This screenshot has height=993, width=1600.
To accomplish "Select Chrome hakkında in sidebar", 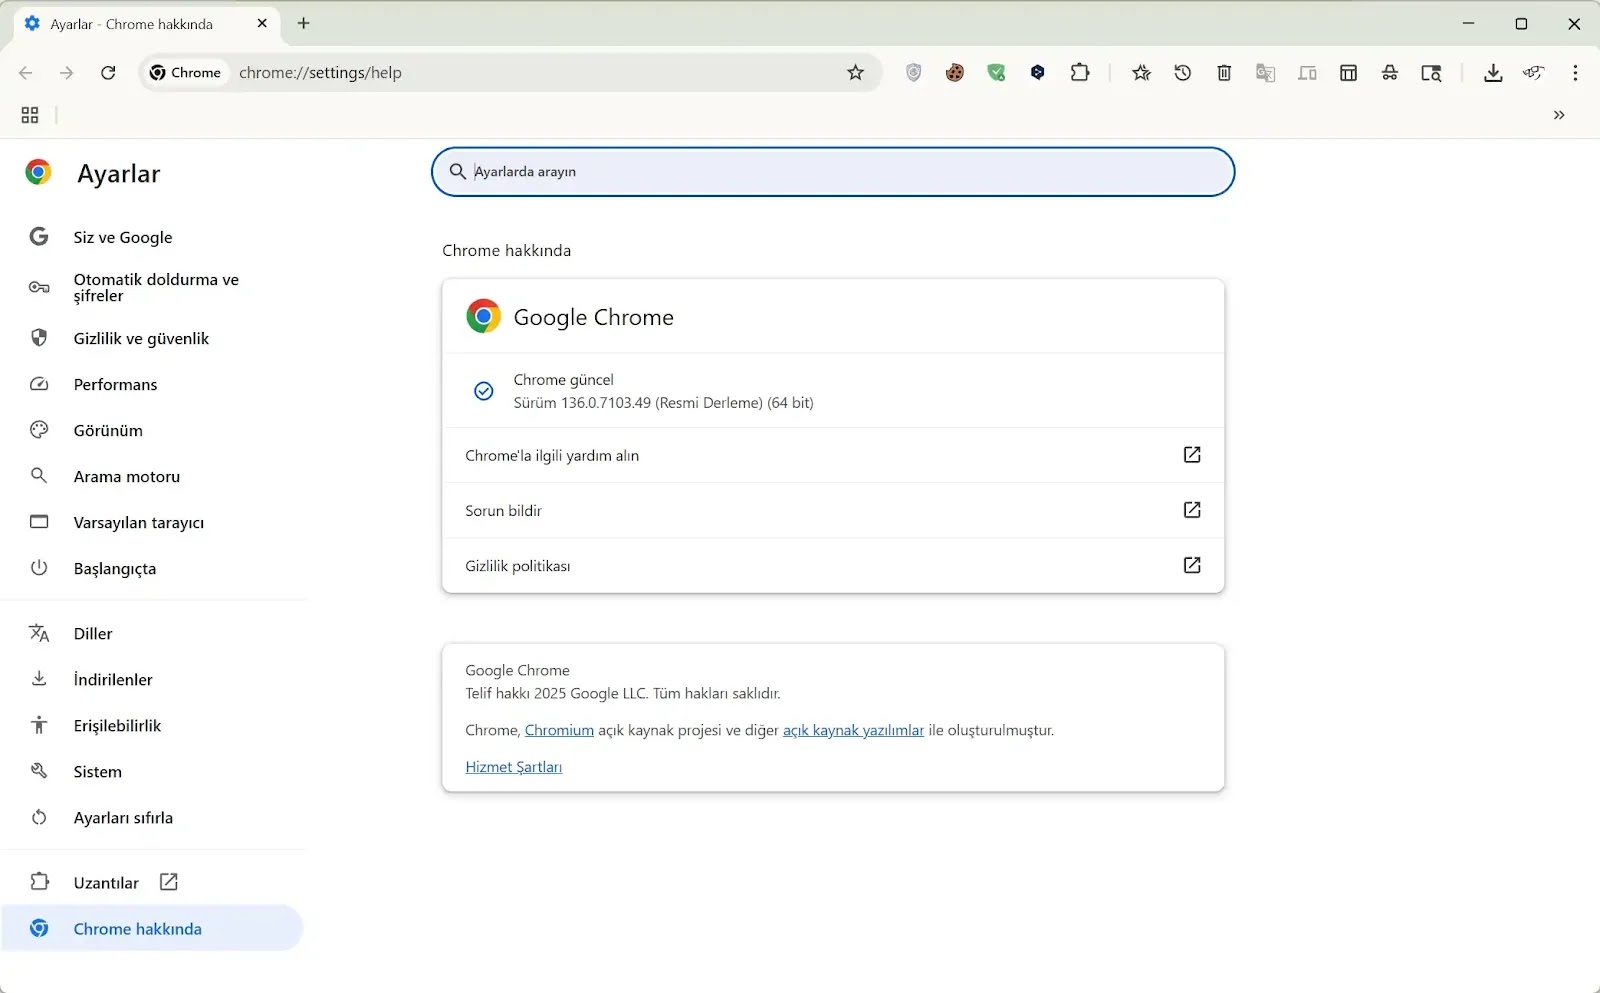I will [152, 928].
